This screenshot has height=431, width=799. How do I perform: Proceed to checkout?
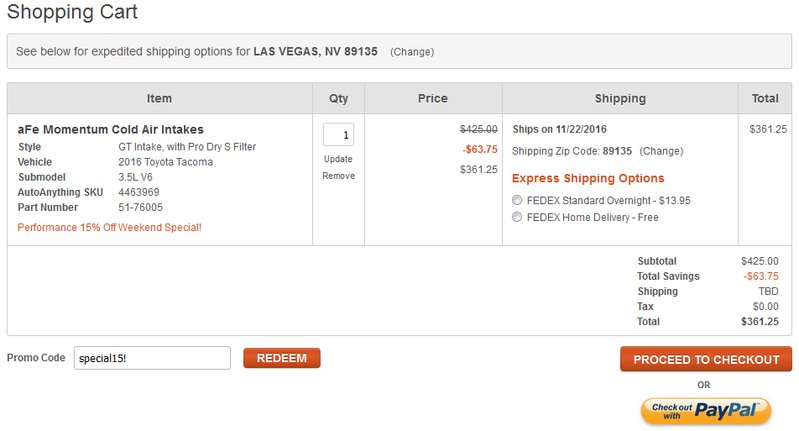(x=706, y=359)
